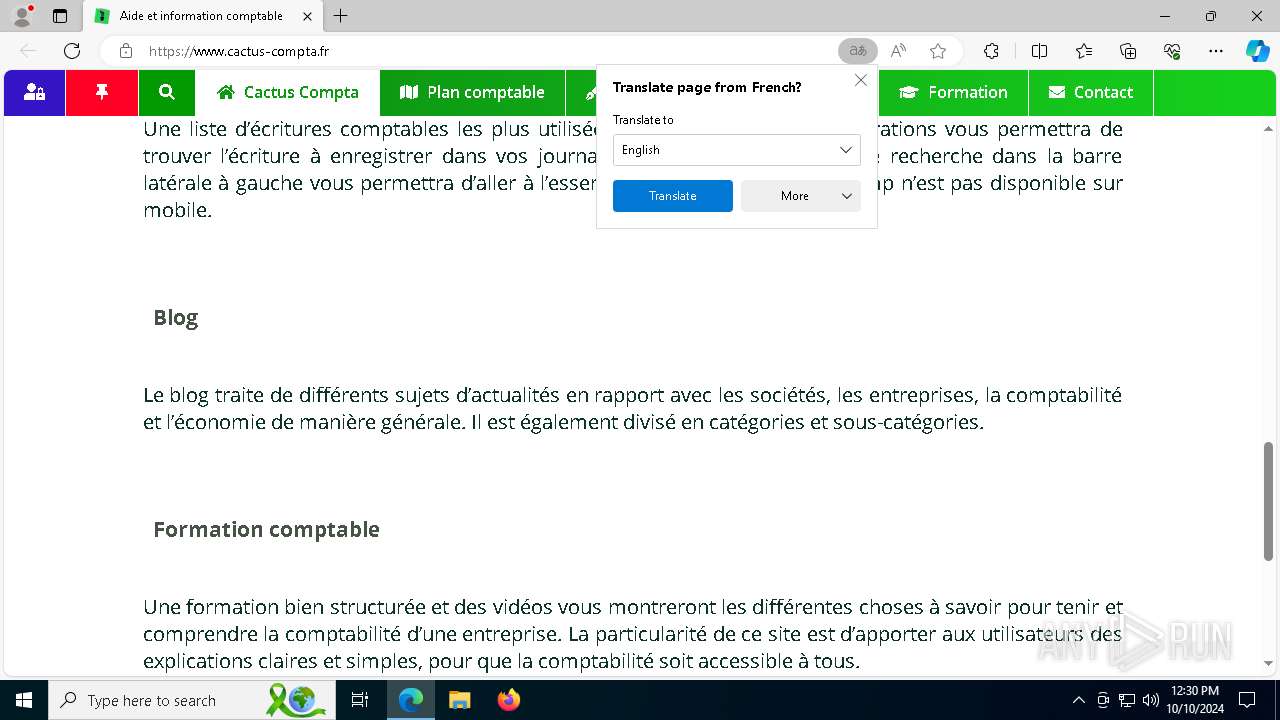Close the Aide et information comptable tab
The height and width of the screenshot is (720, 1280).
pos(308,16)
